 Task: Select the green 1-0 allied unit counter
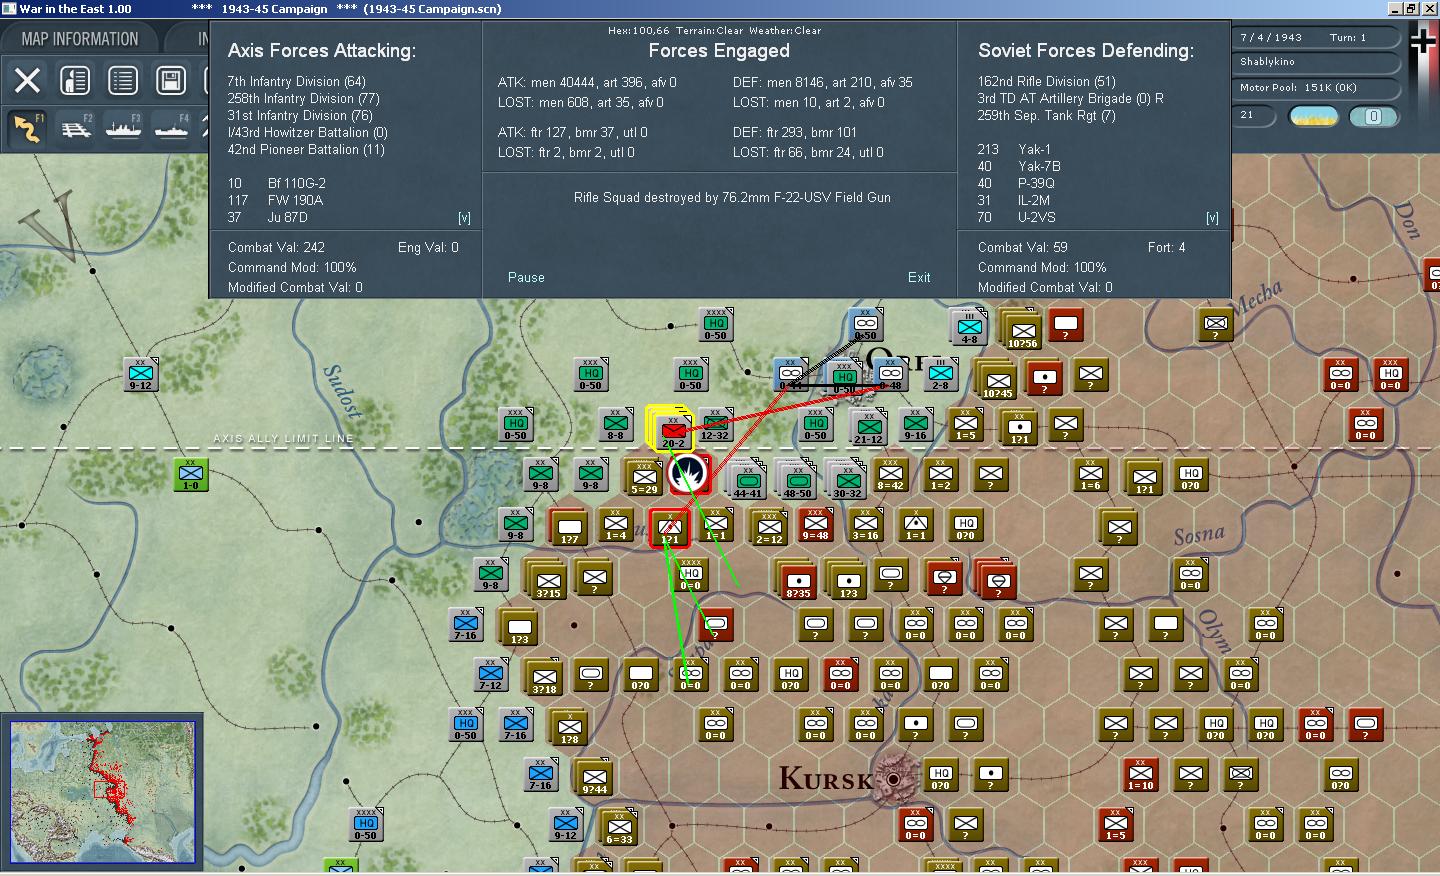(190, 474)
